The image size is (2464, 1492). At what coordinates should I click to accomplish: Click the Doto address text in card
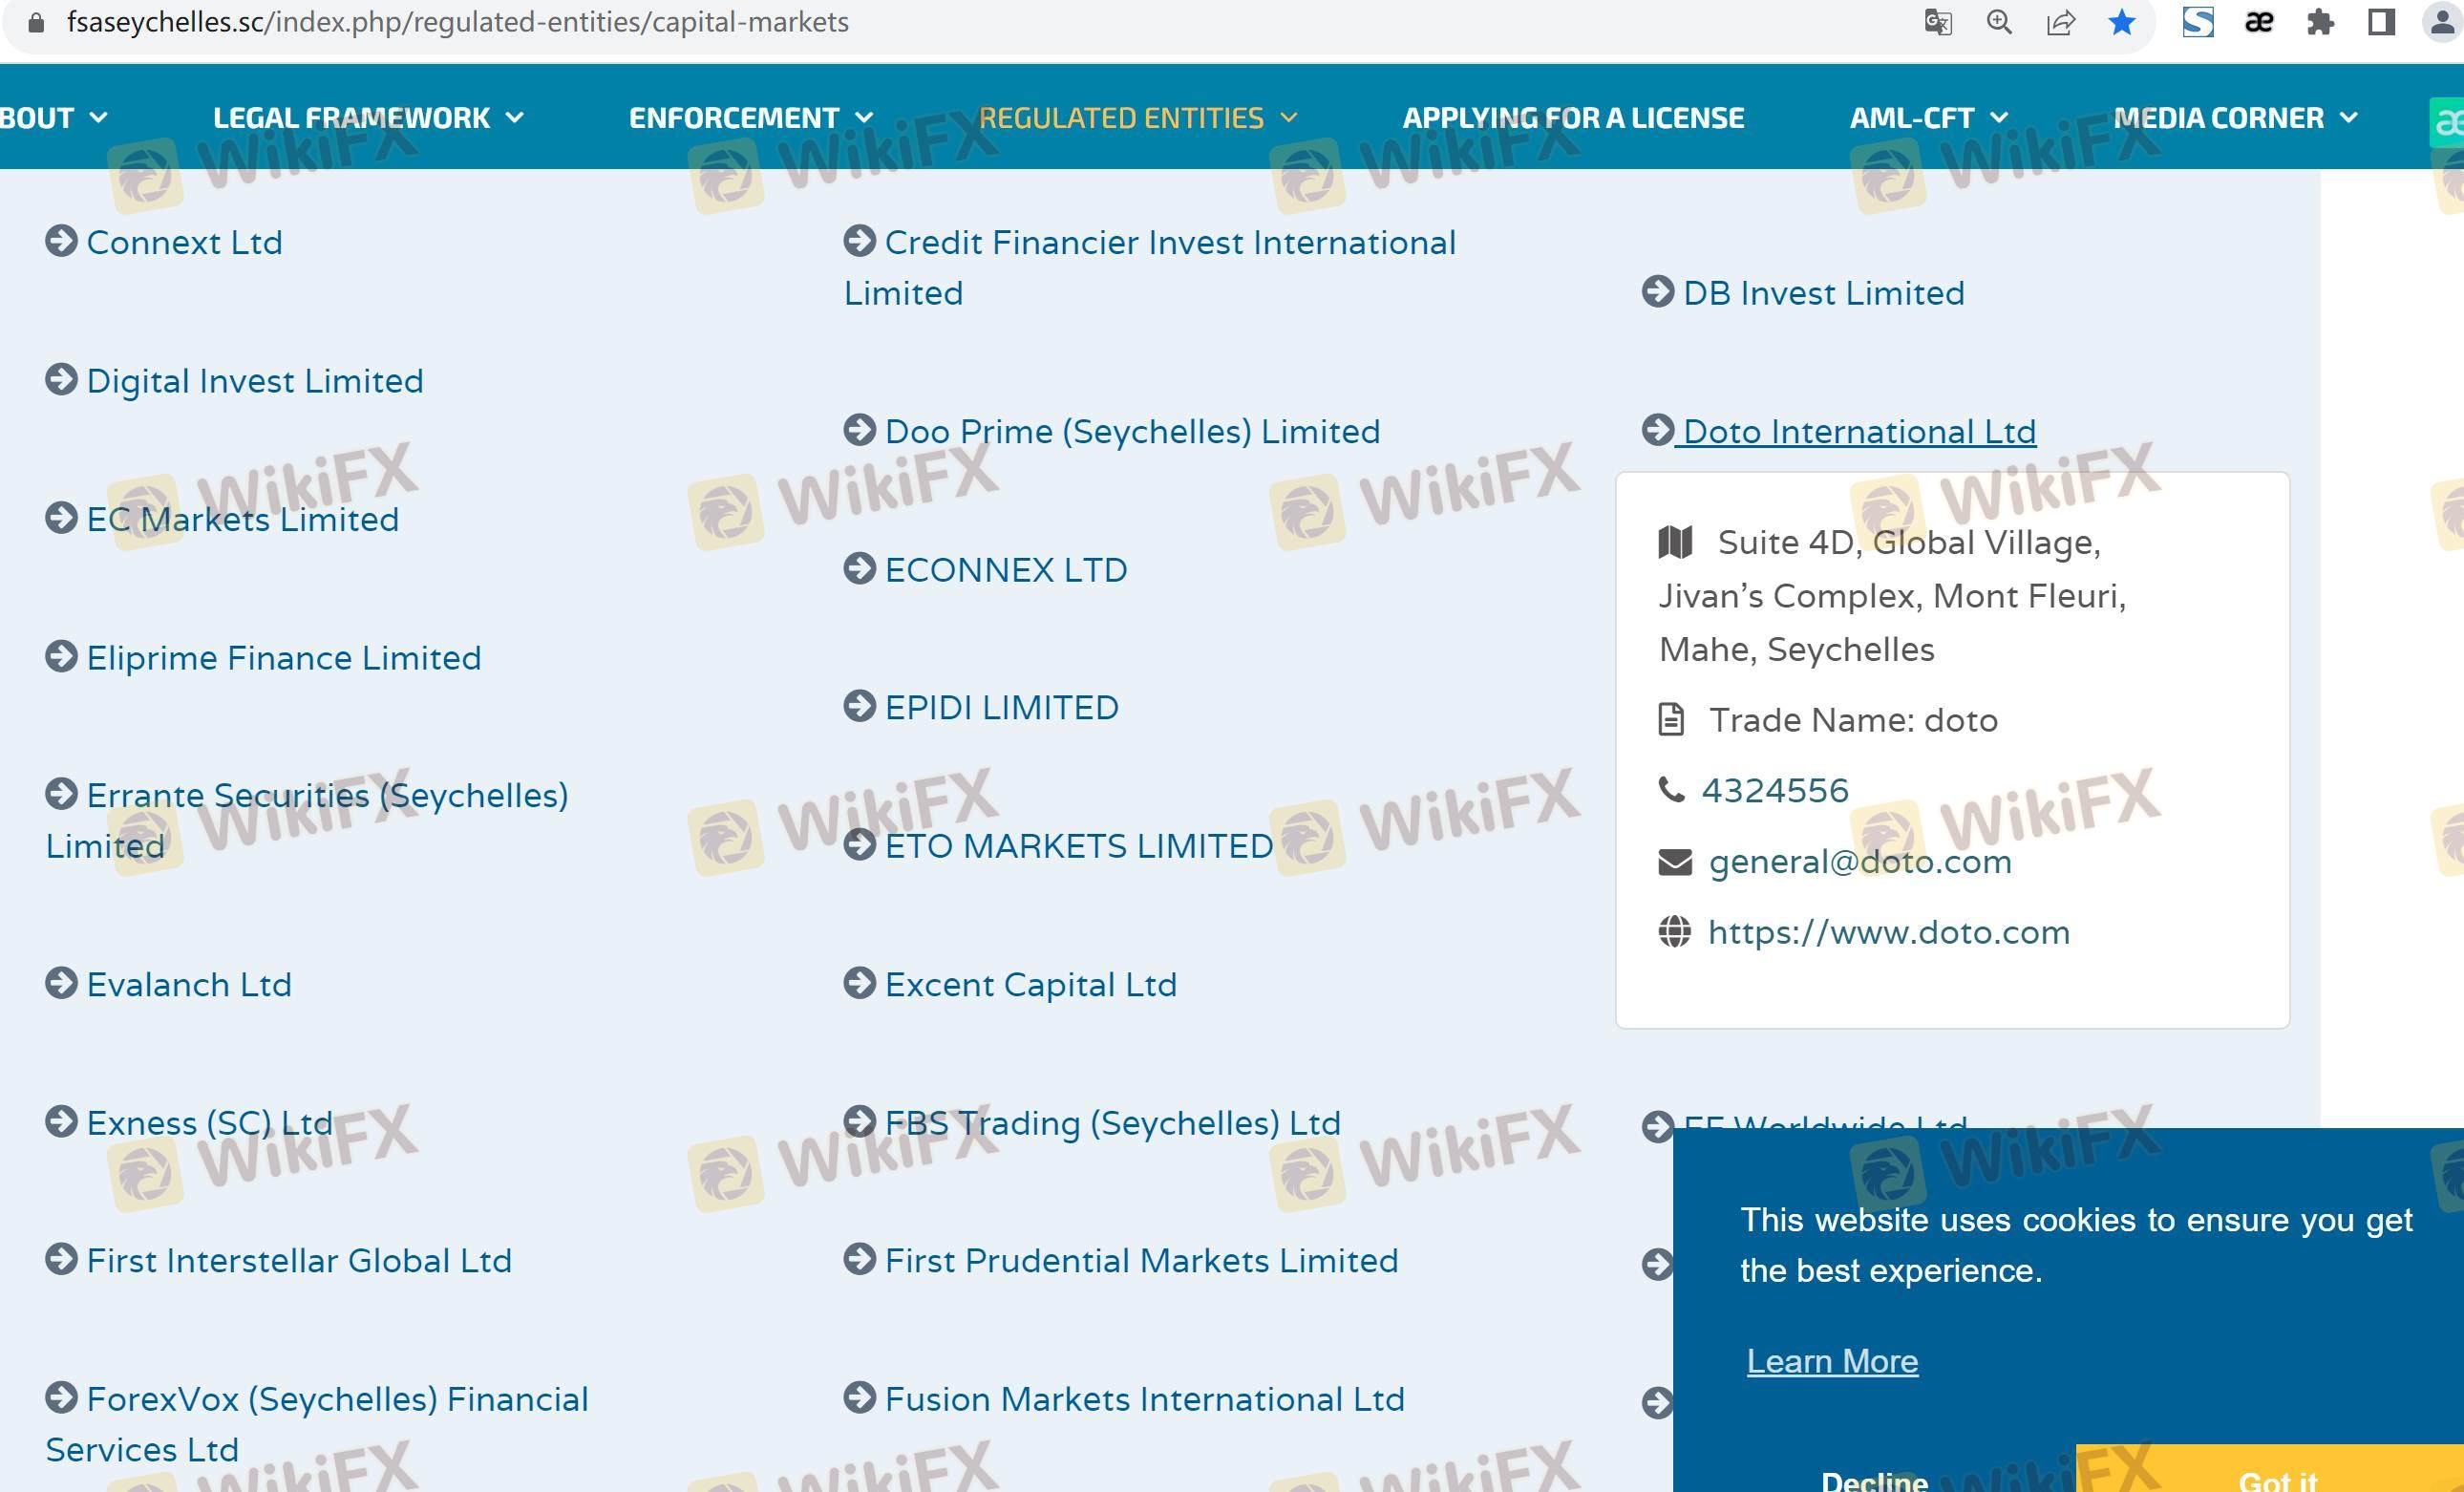click(x=1893, y=596)
